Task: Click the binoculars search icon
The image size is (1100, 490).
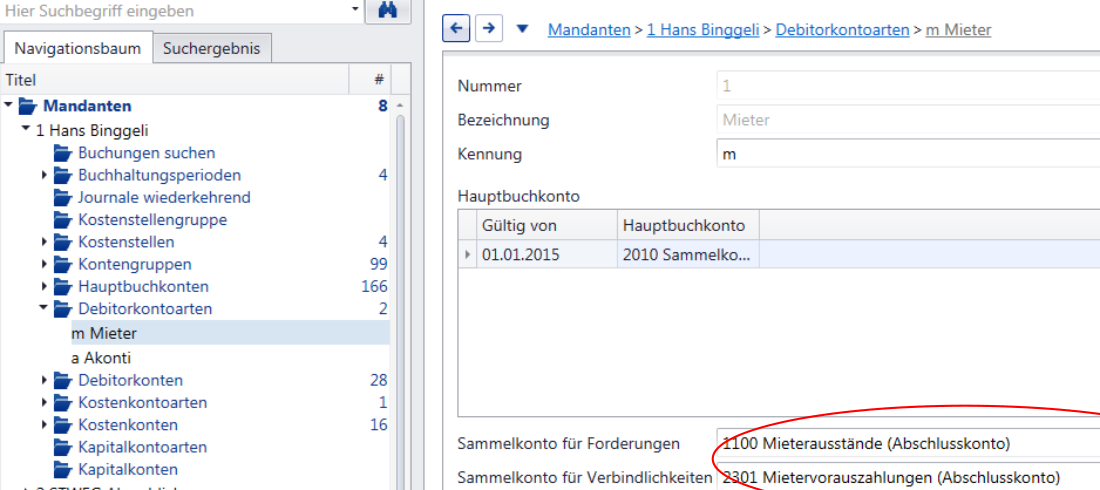Action: coord(388,11)
